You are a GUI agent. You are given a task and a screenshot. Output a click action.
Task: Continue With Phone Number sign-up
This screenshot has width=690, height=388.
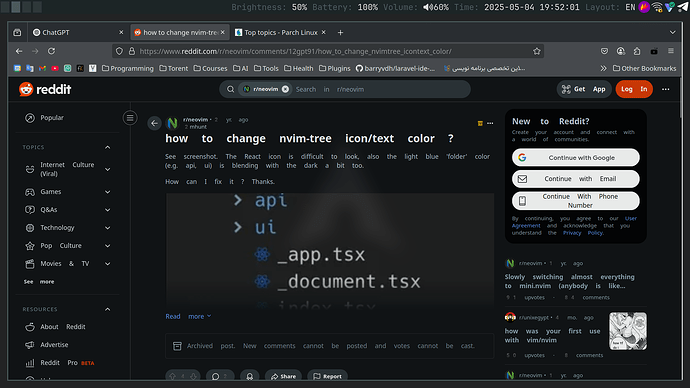576,201
